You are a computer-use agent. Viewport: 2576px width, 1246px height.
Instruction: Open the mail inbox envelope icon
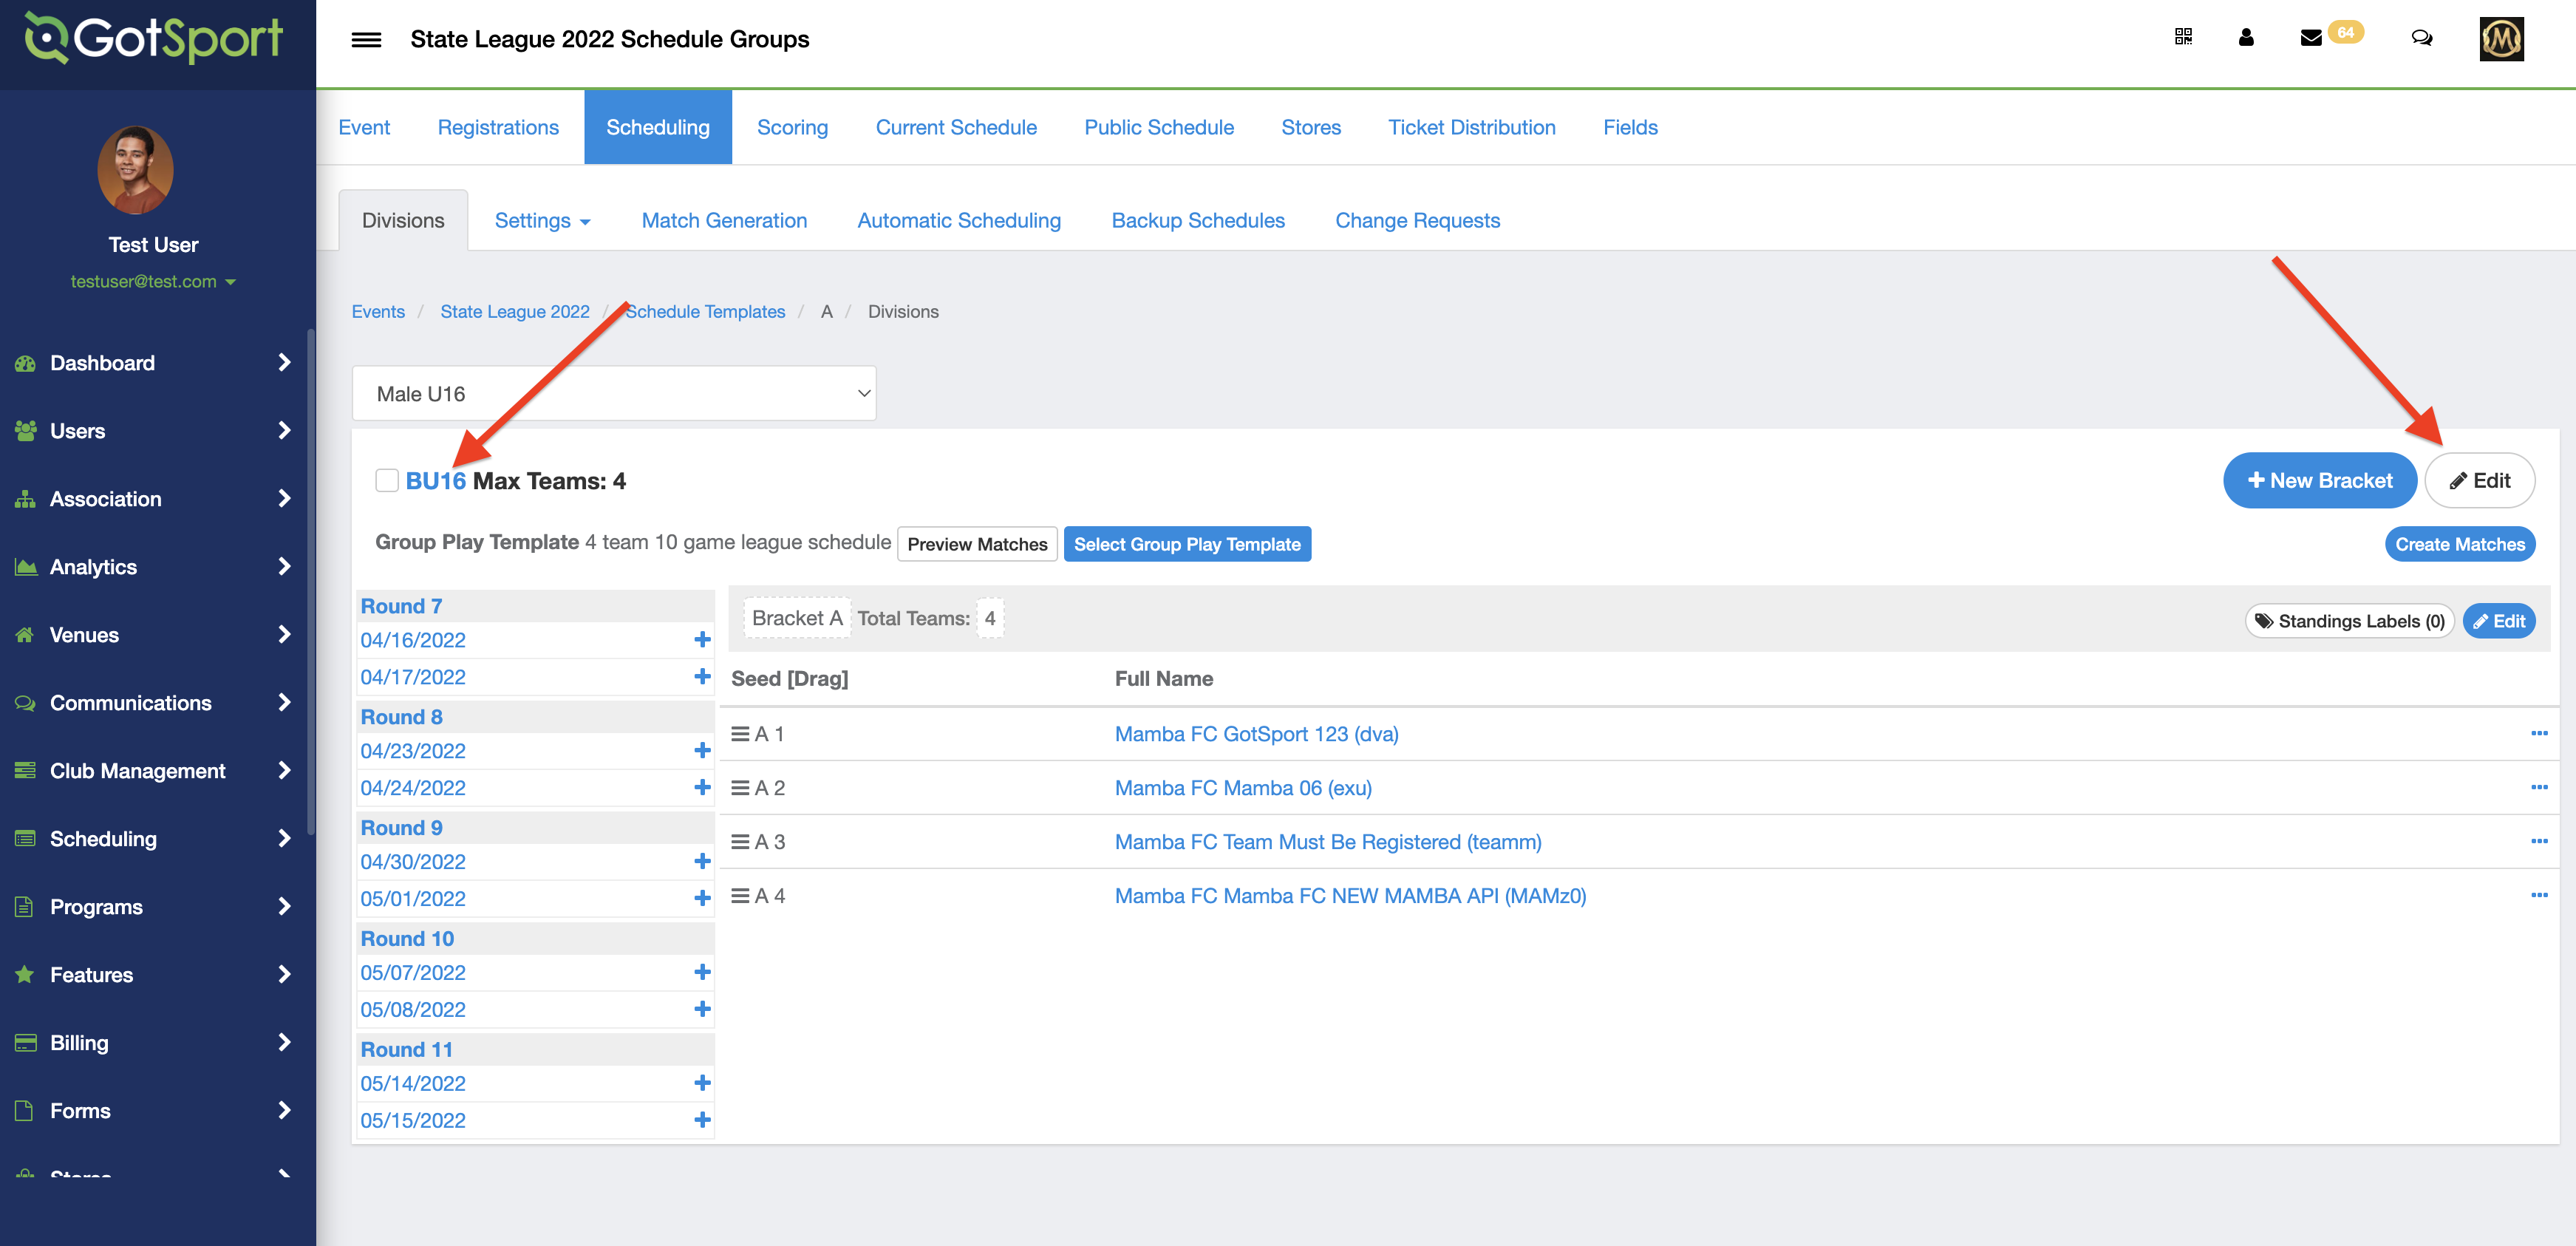point(2311,38)
